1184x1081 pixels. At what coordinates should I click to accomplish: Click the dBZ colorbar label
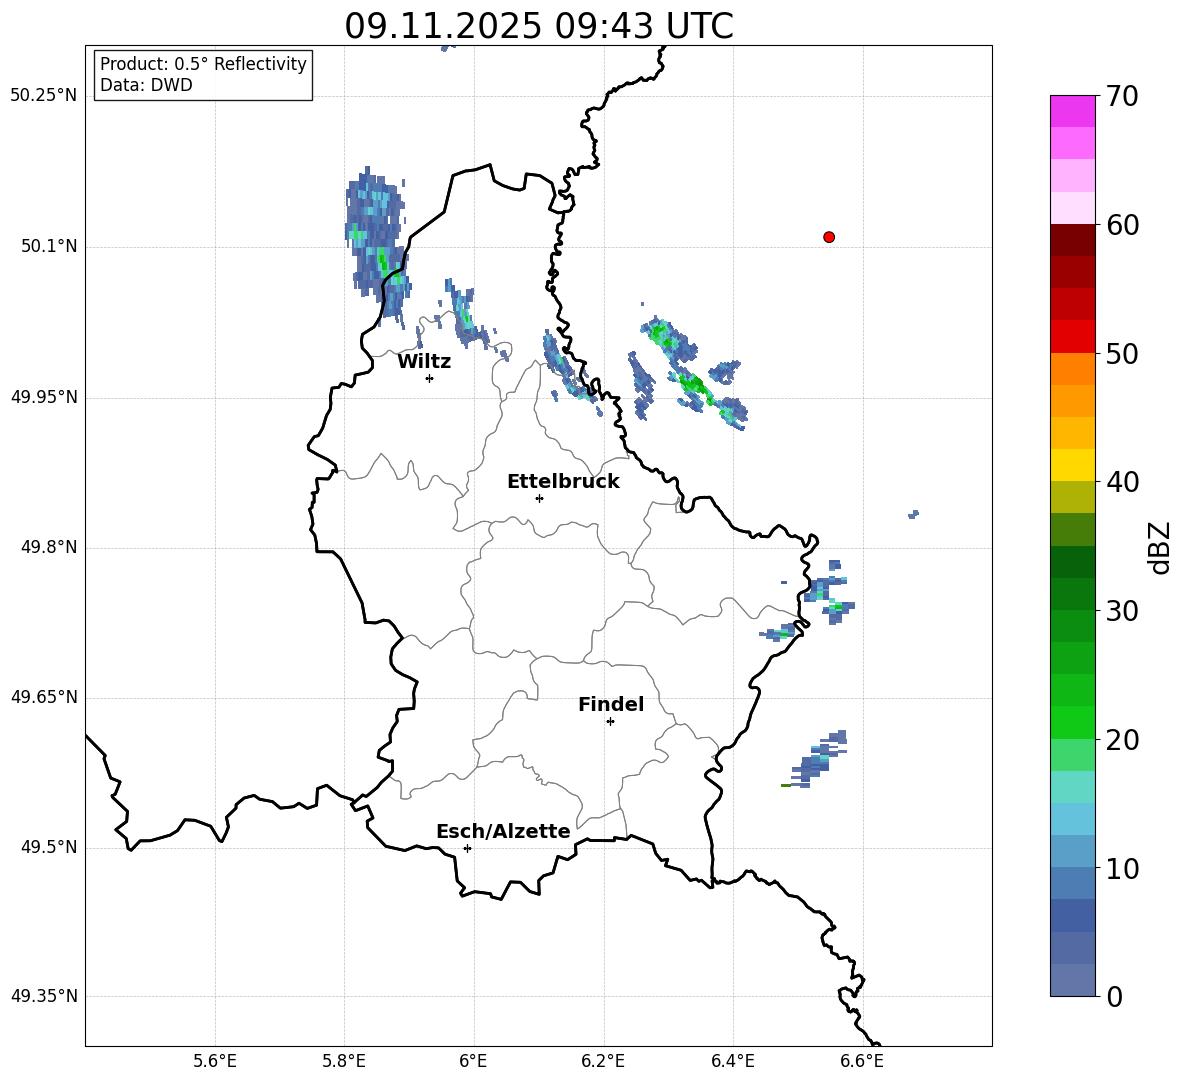pos(1160,547)
